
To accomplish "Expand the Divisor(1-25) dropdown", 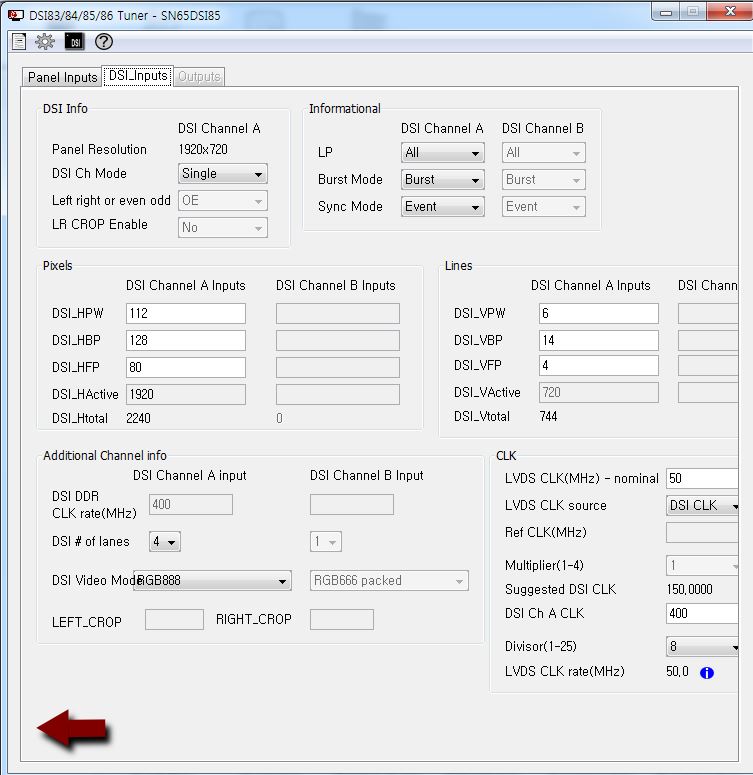I will [x=702, y=646].
